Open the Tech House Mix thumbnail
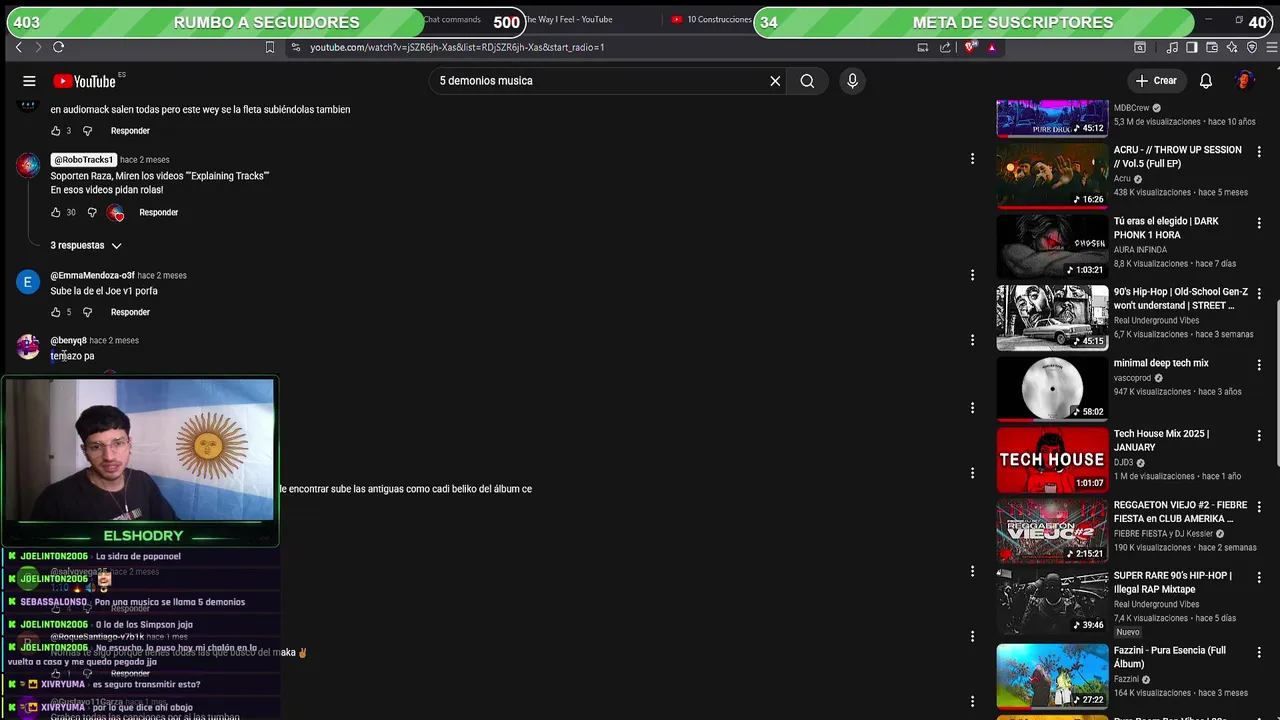Screen dimensions: 1280x720 pyautogui.click(x=1052, y=459)
